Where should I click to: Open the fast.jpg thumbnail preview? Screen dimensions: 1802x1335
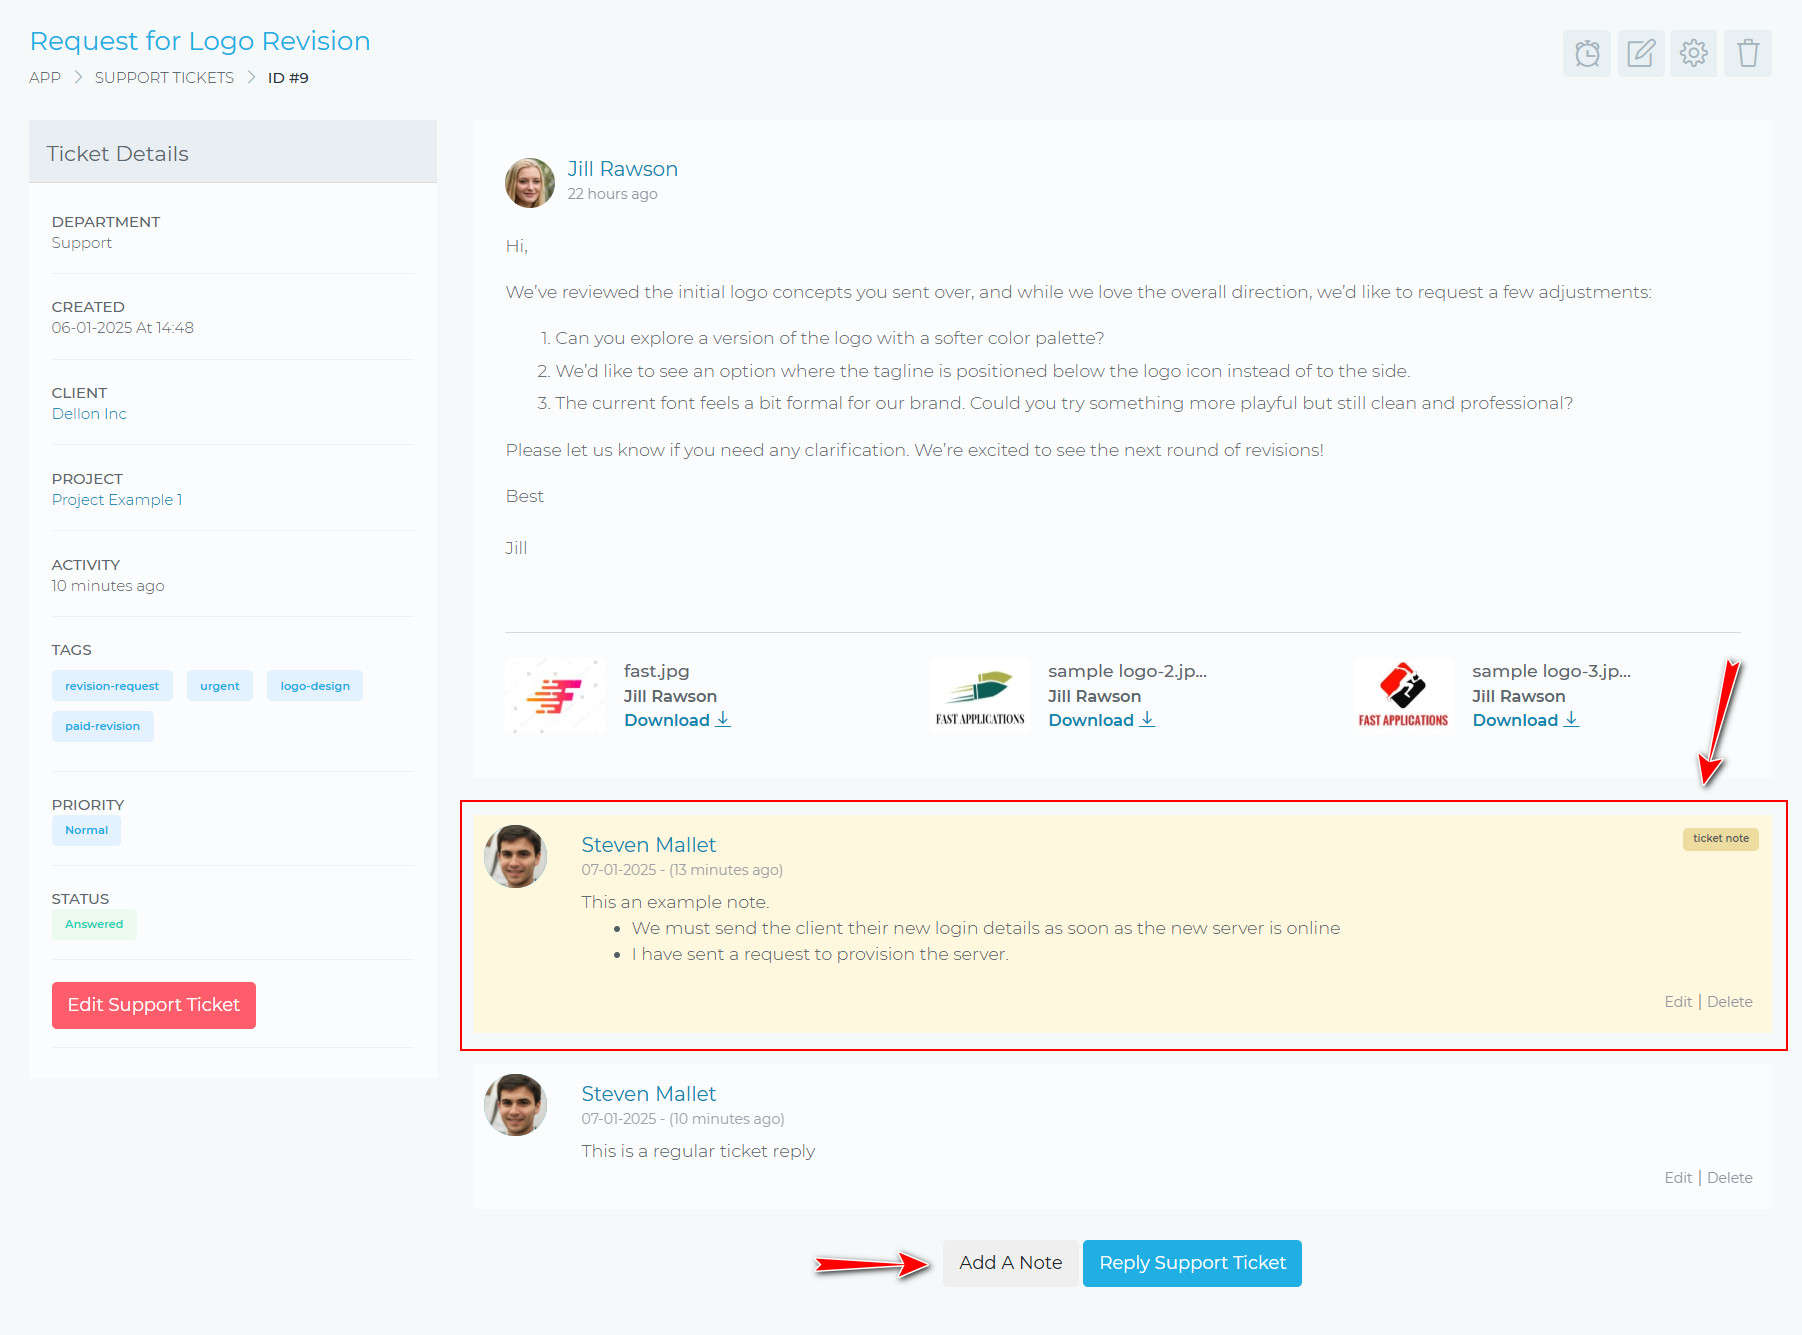555,696
